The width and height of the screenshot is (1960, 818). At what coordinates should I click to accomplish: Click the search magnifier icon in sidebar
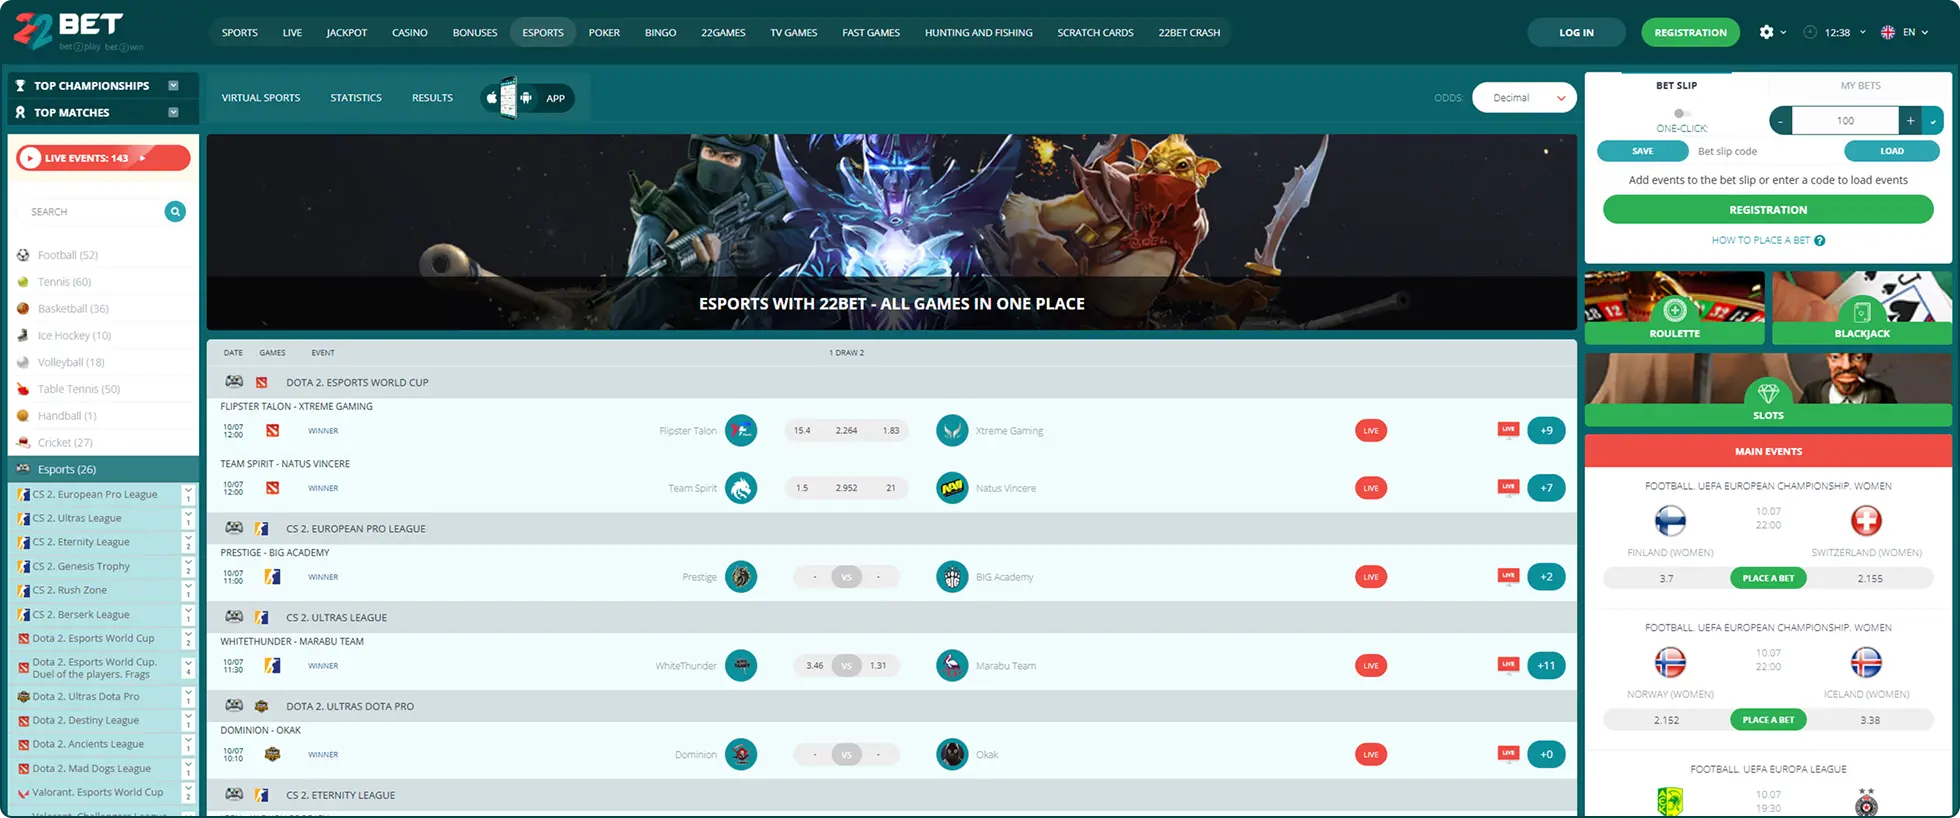tap(175, 211)
